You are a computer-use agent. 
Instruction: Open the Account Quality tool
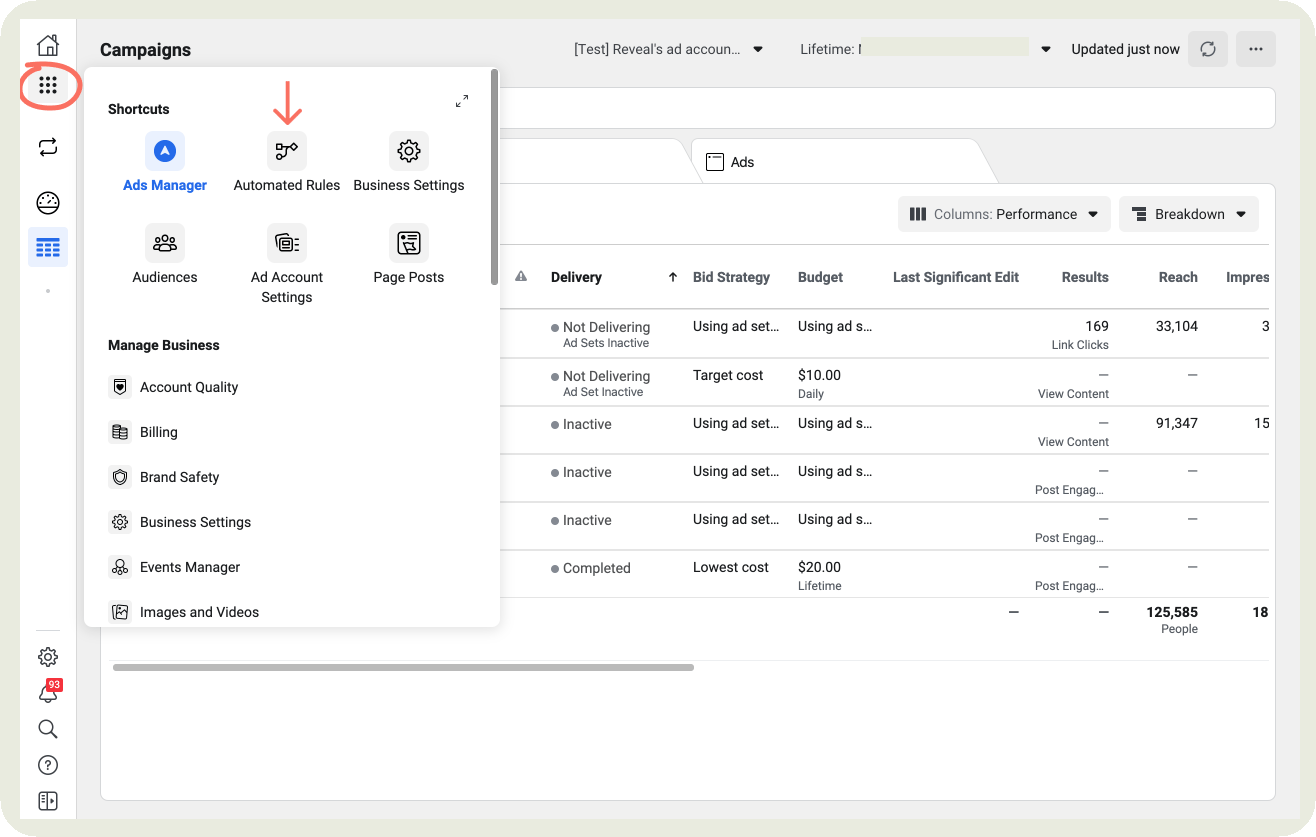(187, 387)
